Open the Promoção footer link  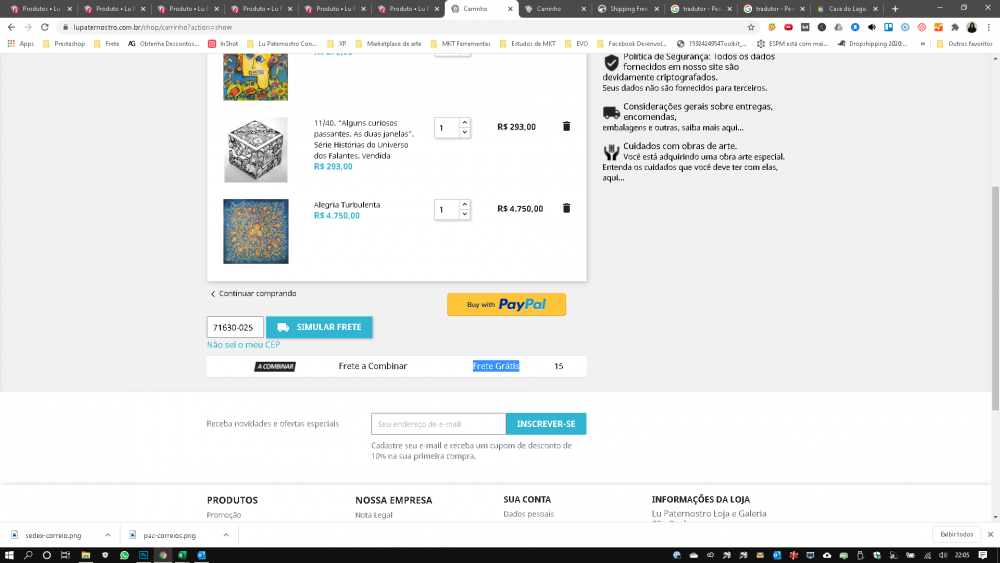(224, 515)
